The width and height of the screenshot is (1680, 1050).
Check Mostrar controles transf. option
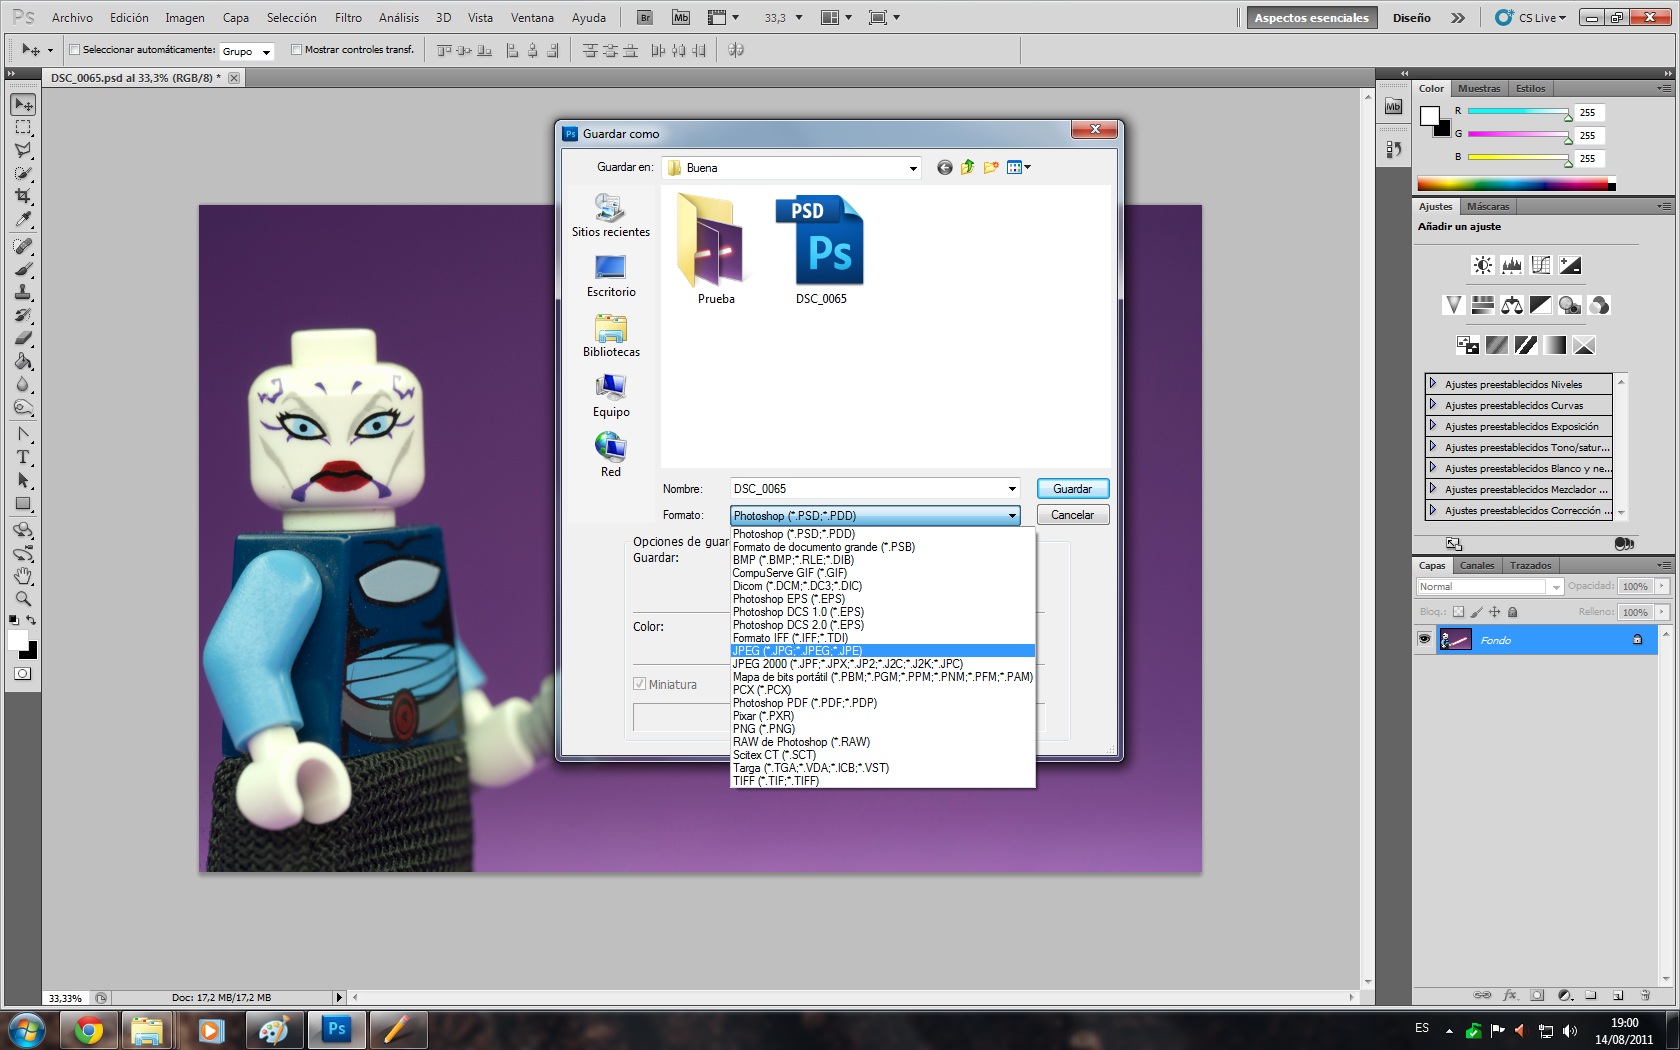point(296,50)
